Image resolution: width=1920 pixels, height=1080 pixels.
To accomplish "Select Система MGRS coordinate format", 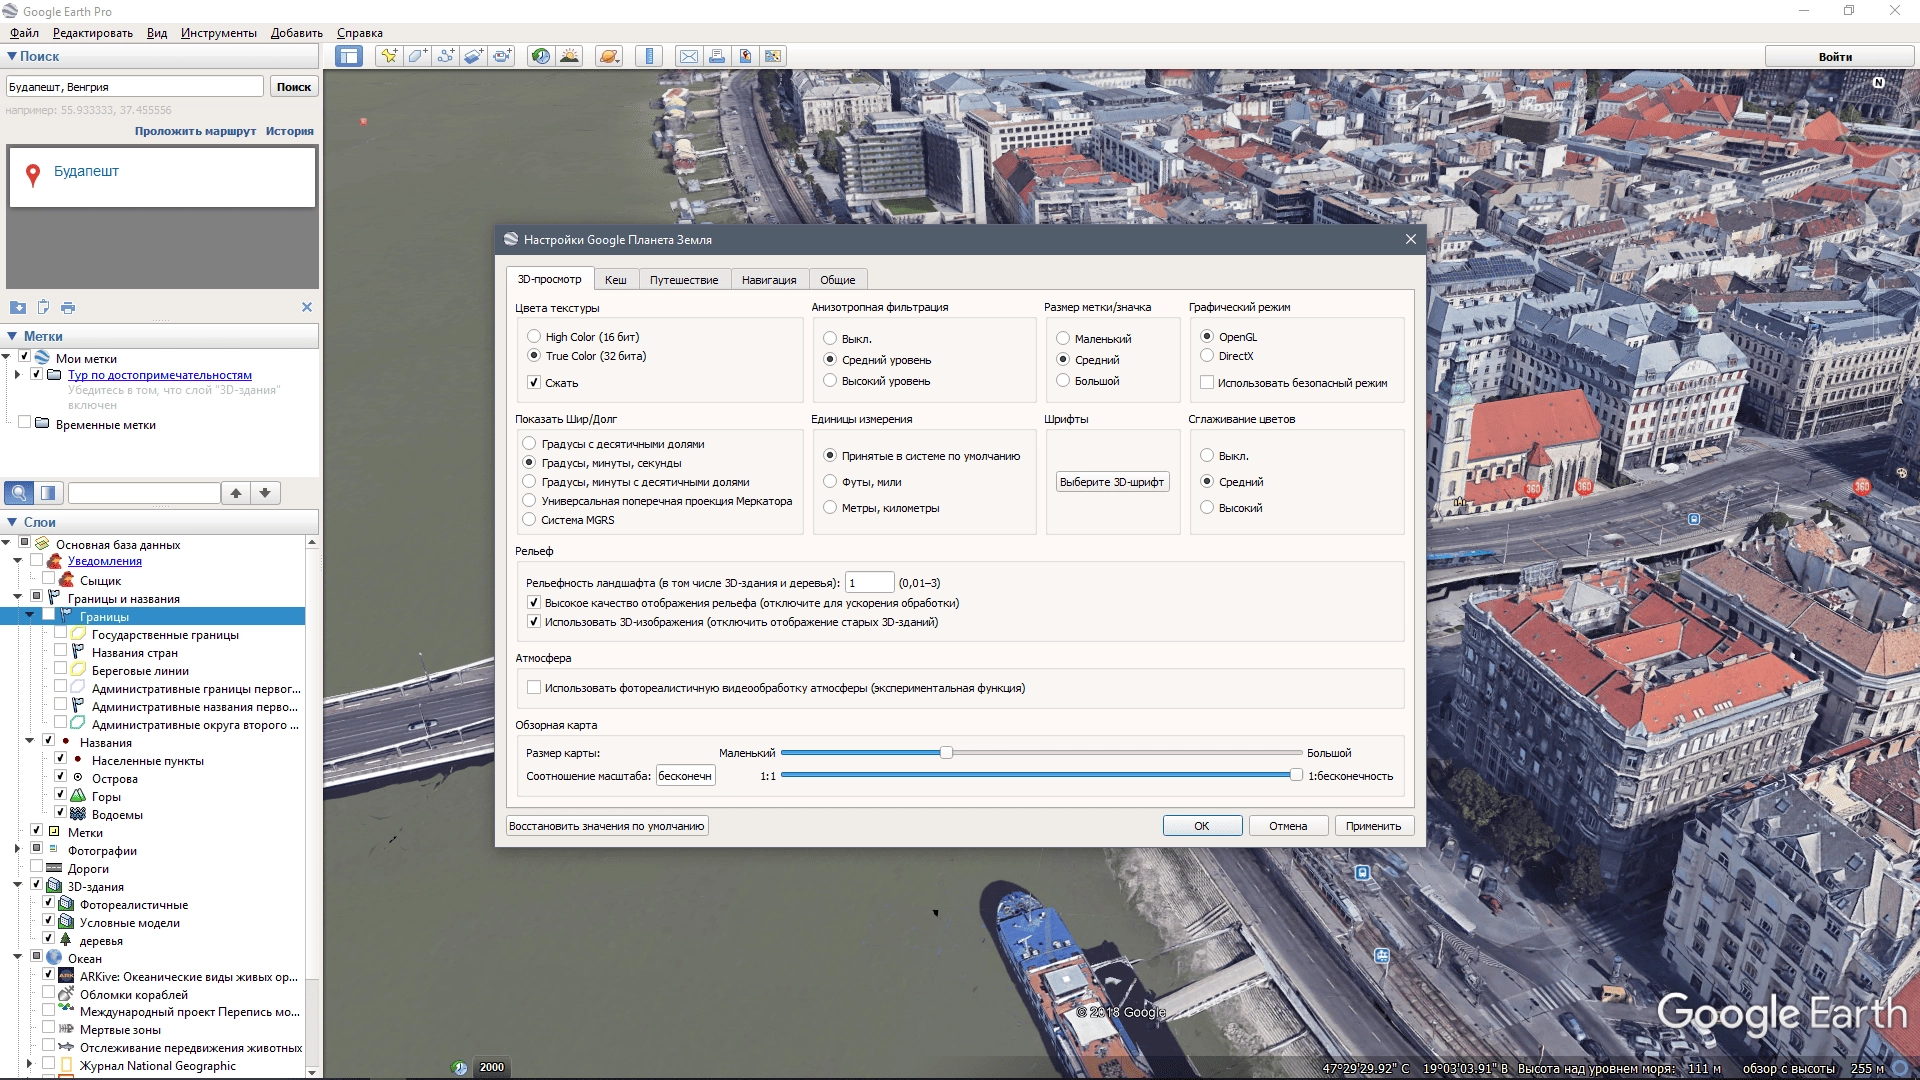I will coord(529,520).
